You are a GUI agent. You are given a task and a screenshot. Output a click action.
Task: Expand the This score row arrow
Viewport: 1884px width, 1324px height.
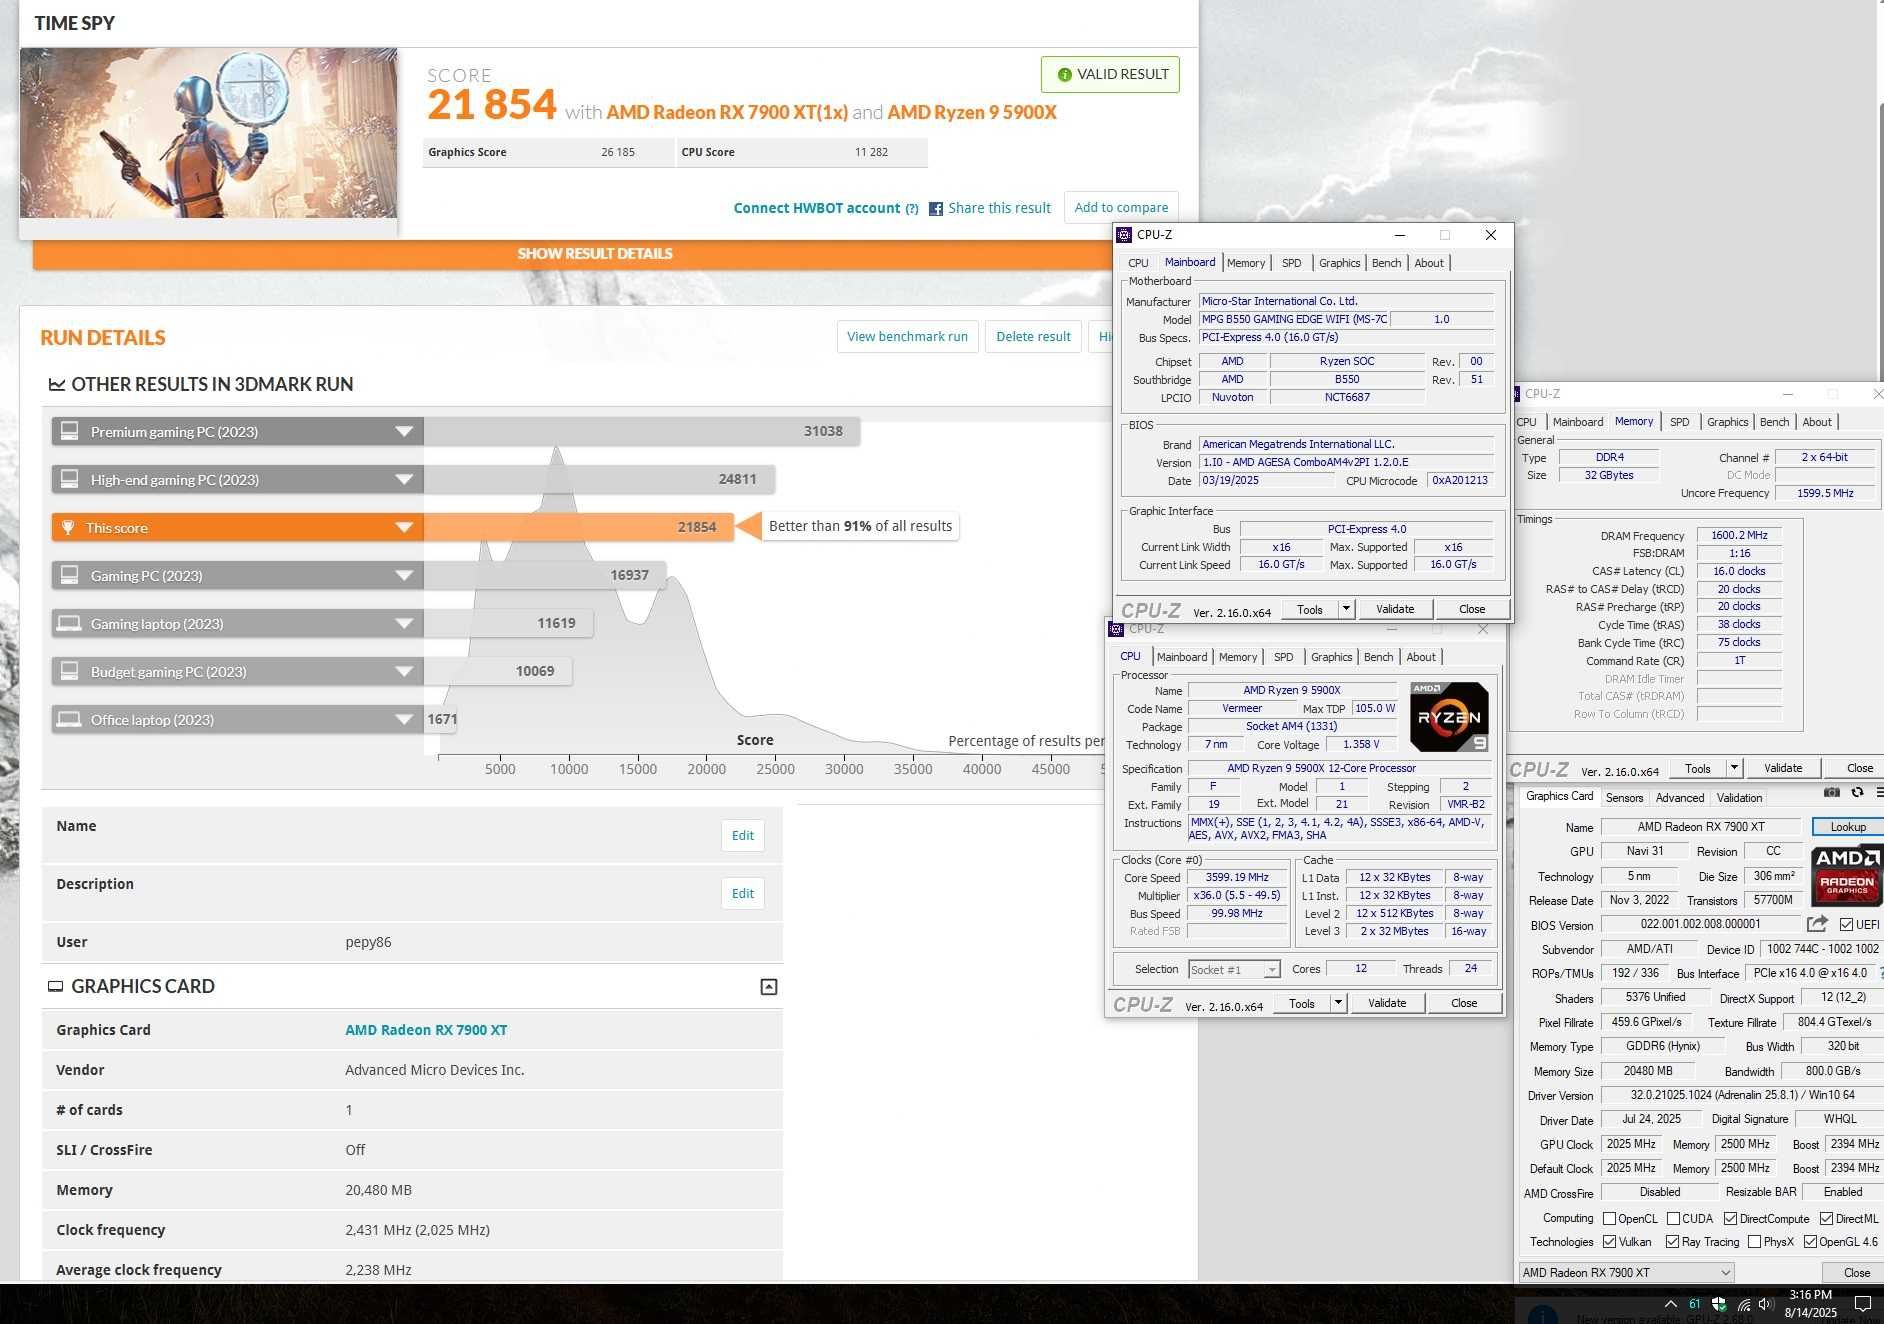point(404,528)
